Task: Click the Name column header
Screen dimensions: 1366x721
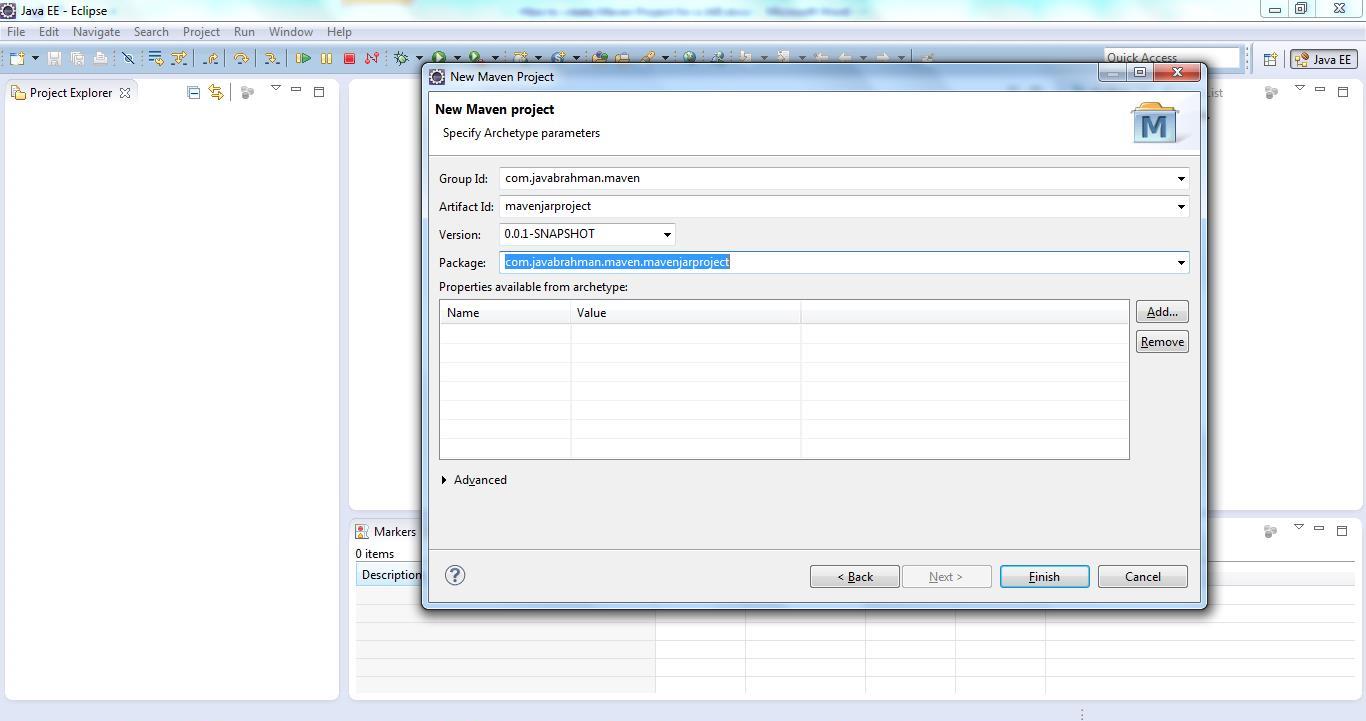Action: pyautogui.click(x=505, y=313)
